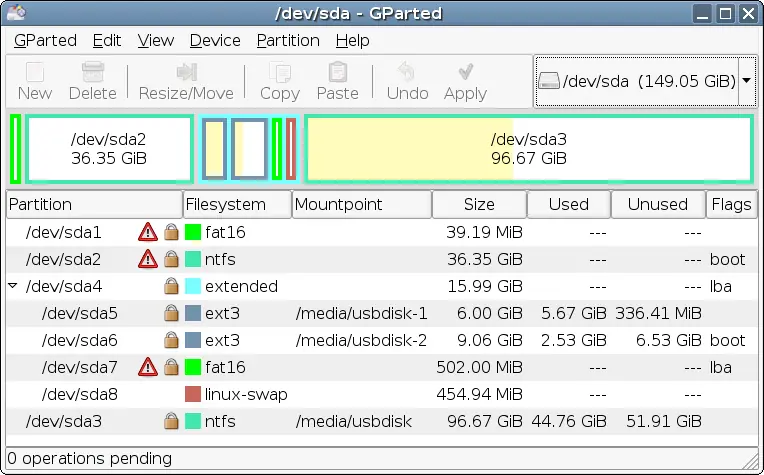Click the warning icon on /dev/sda1 row
The height and width of the screenshot is (475, 764).
(x=148, y=232)
